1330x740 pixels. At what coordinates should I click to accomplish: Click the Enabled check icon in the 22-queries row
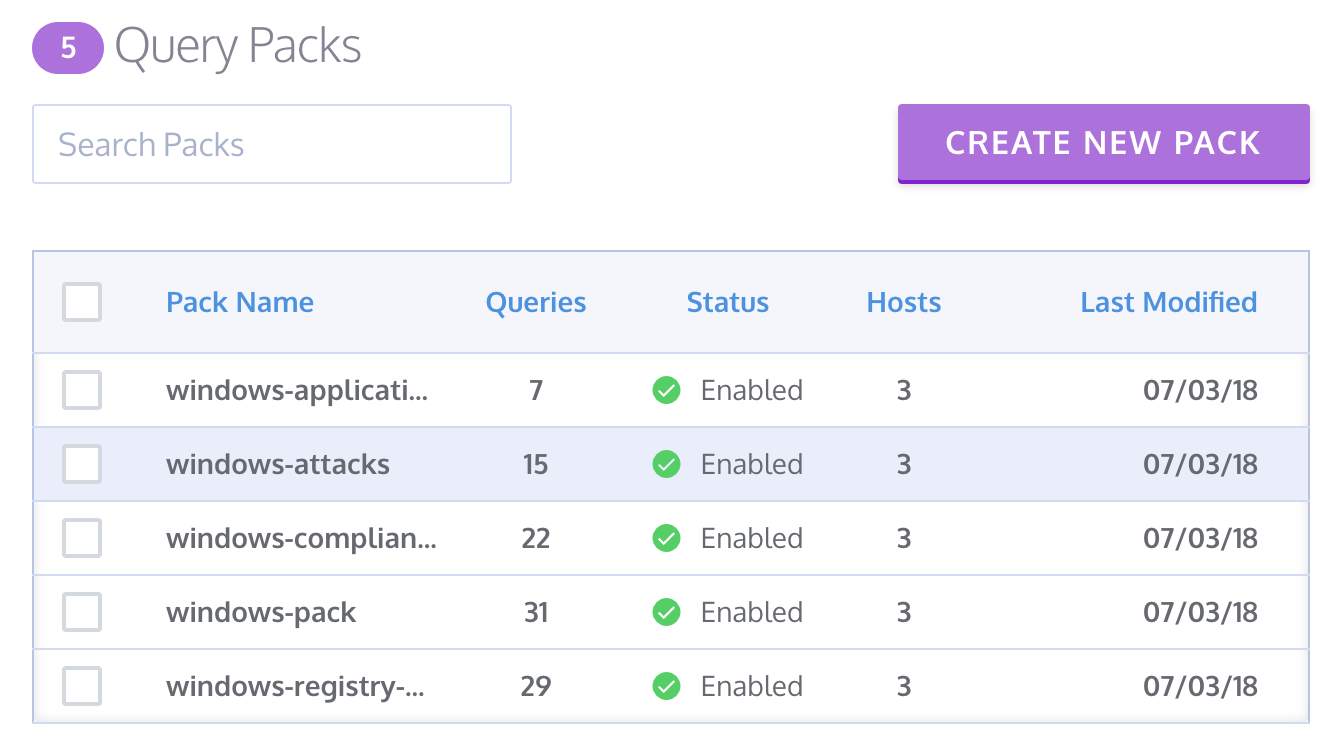666,538
